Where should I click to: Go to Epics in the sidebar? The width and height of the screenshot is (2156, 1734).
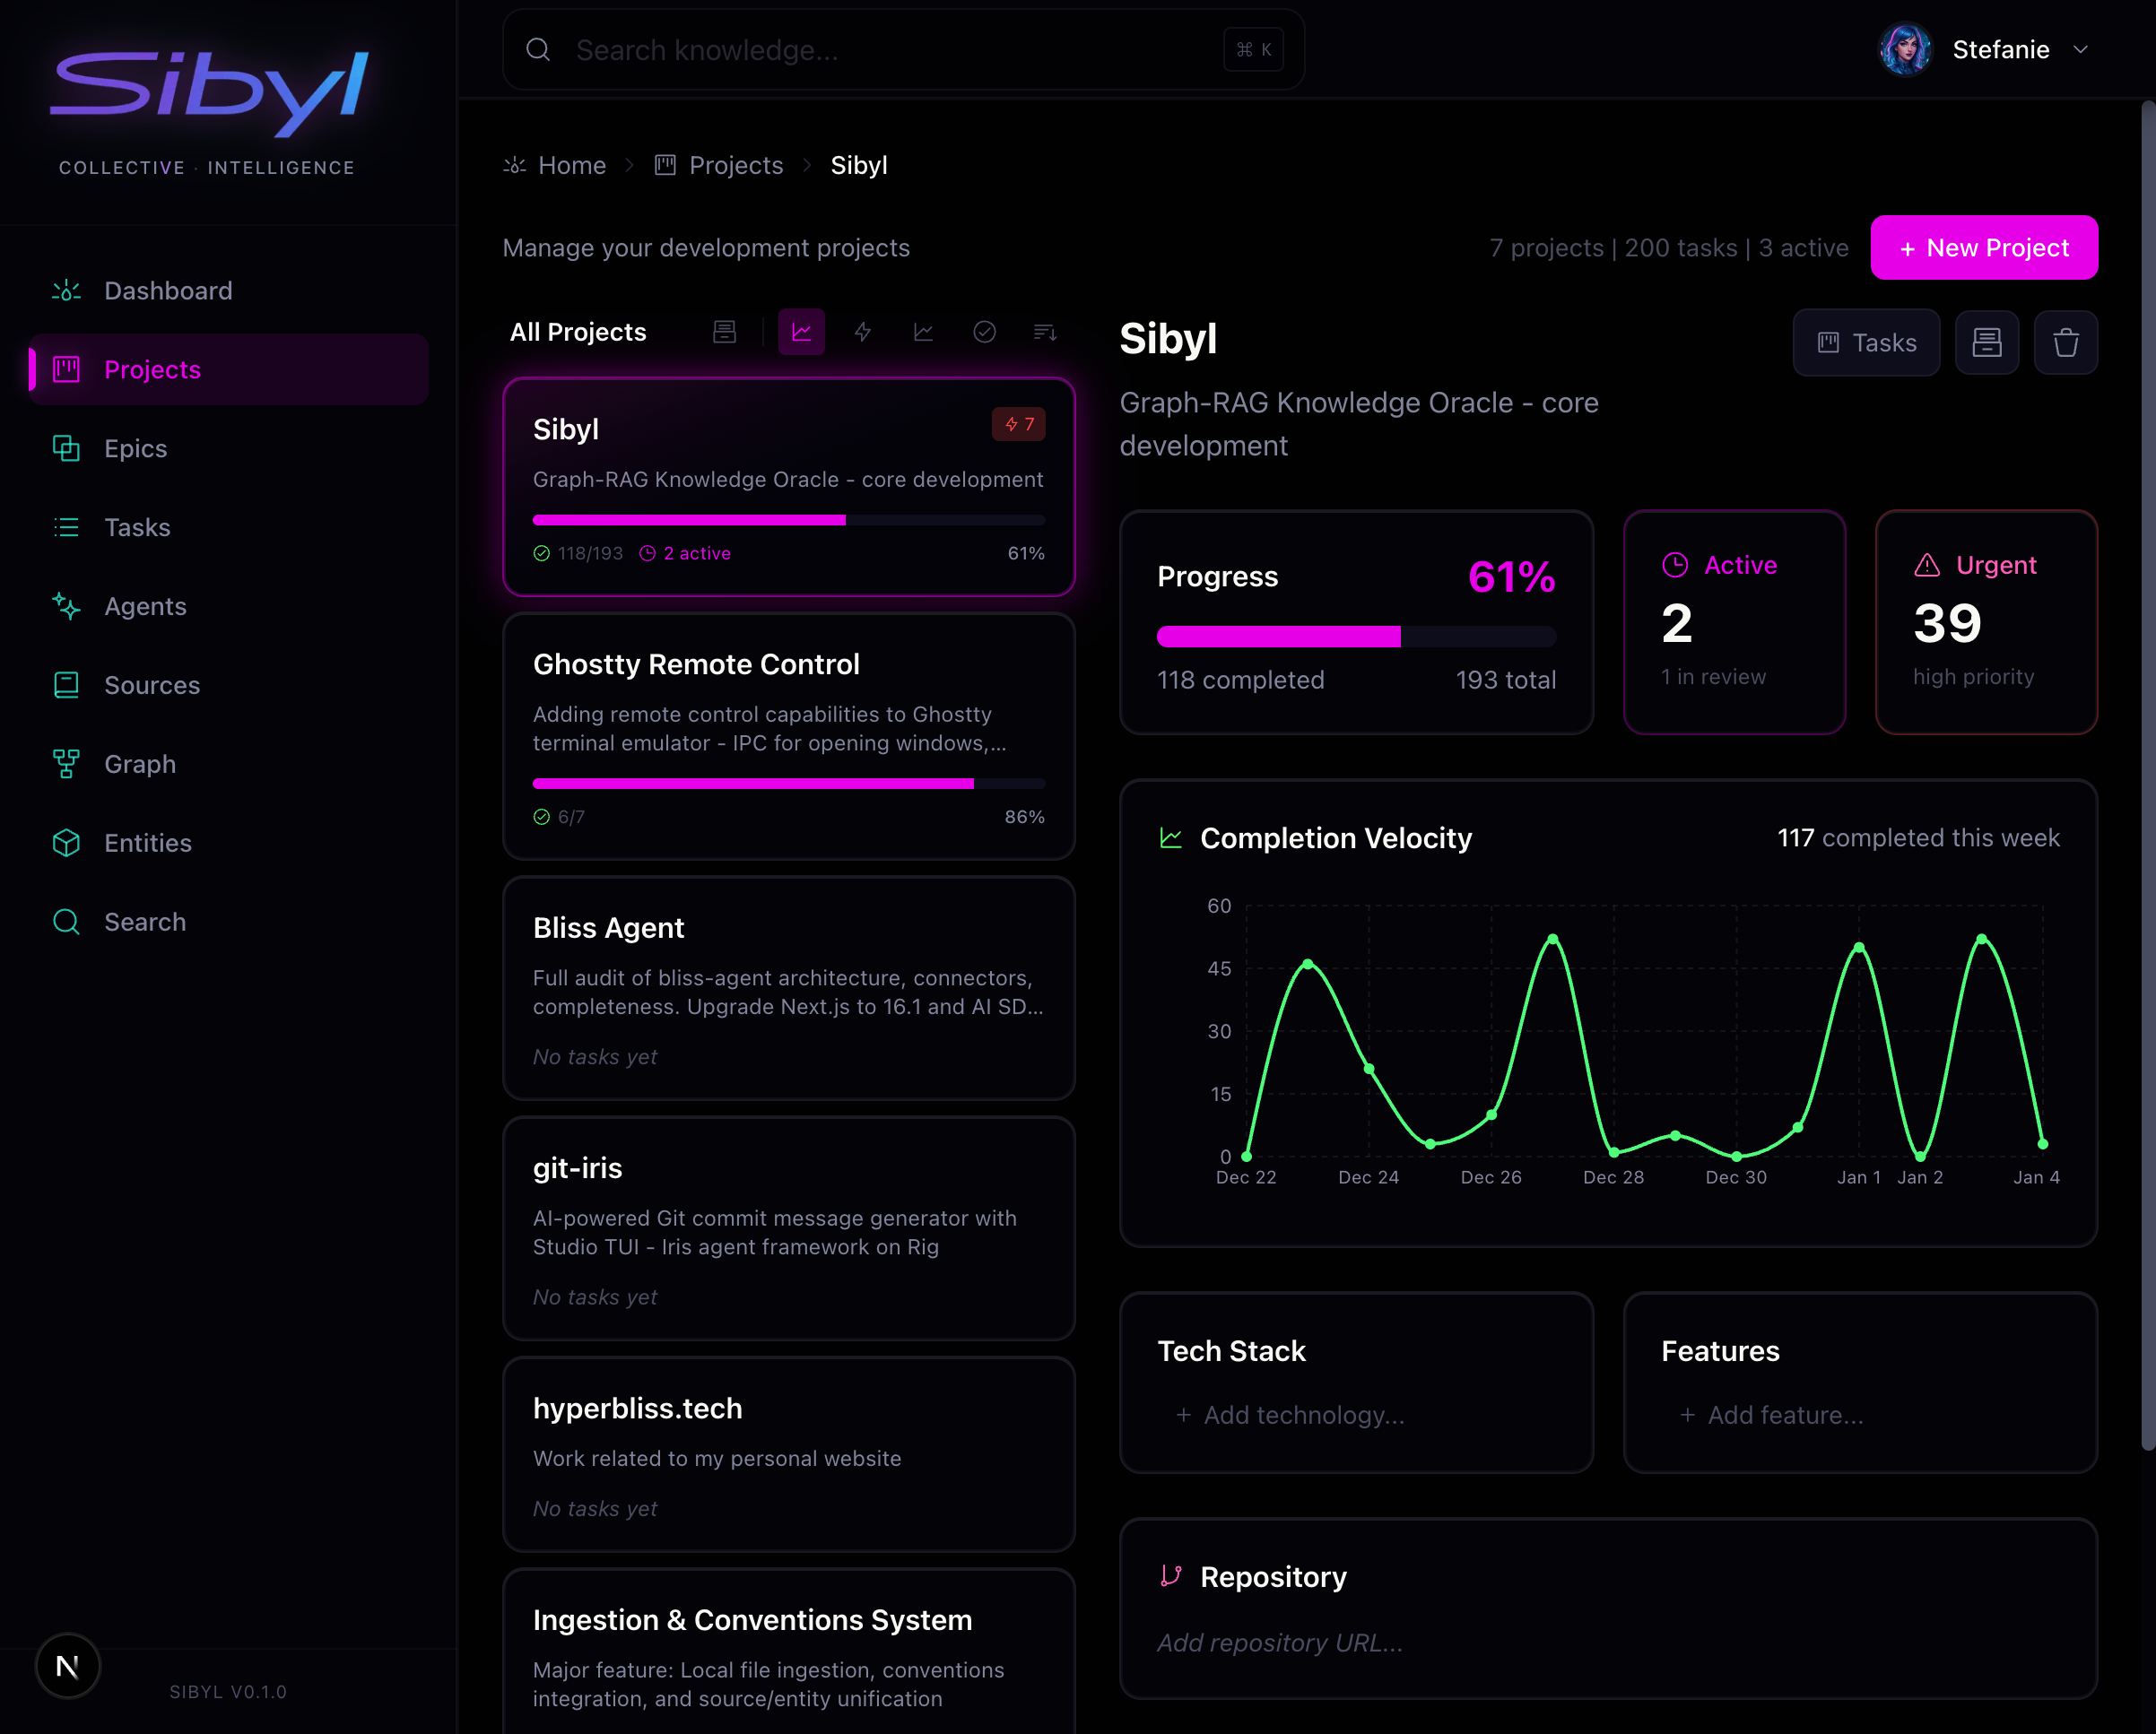coord(135,448)
